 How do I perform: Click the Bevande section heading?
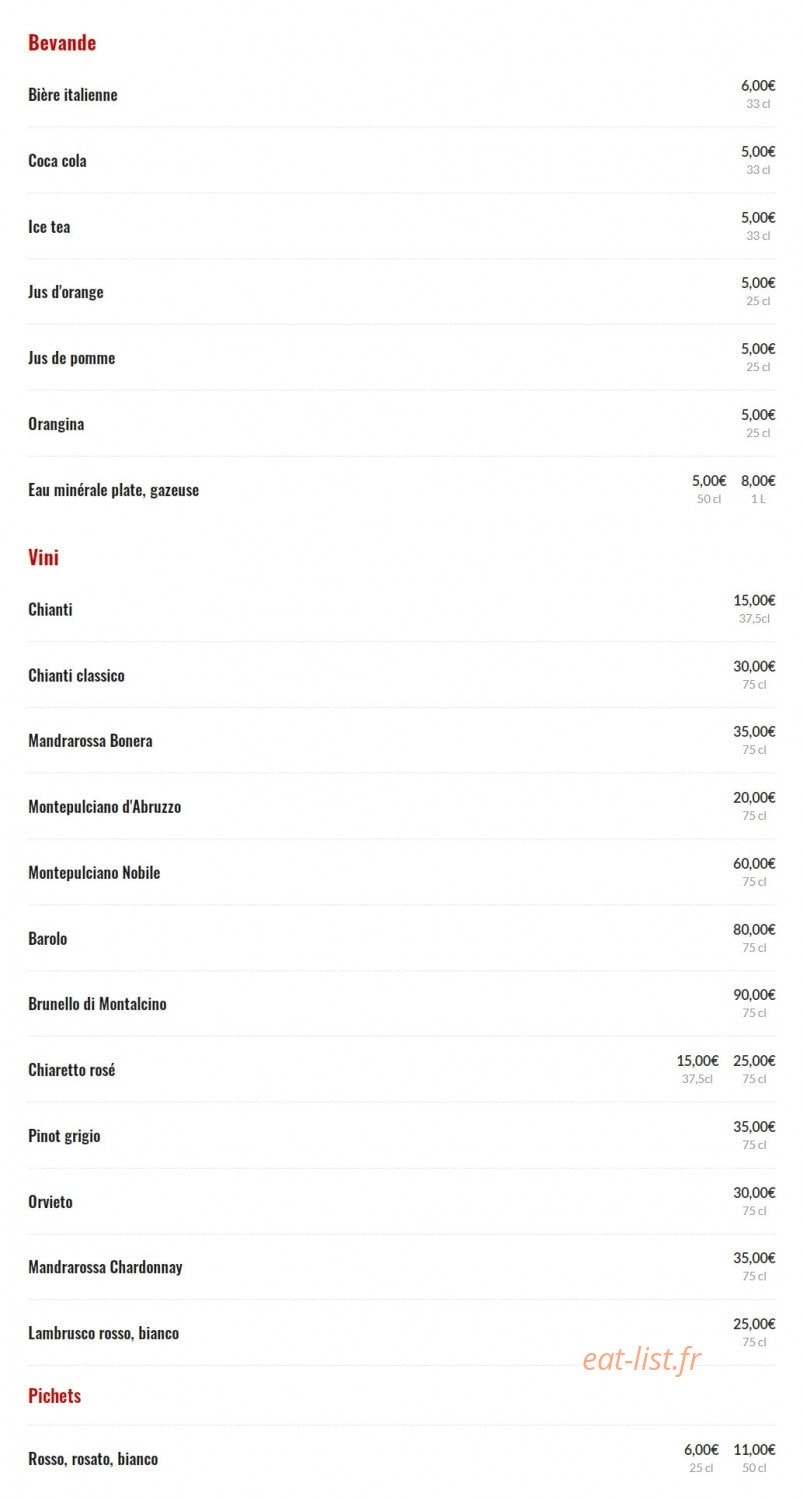(x=62, y=43)
